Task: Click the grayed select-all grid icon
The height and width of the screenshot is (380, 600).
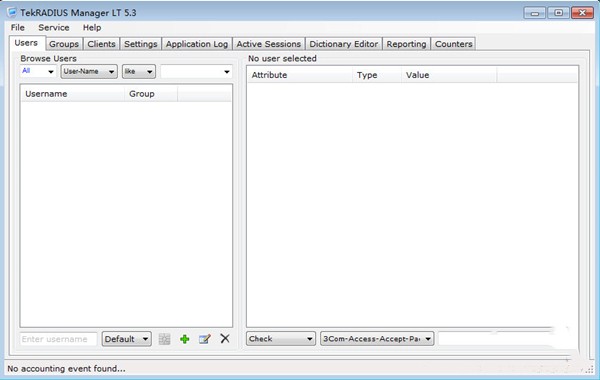Action: [x=165, y=339]
